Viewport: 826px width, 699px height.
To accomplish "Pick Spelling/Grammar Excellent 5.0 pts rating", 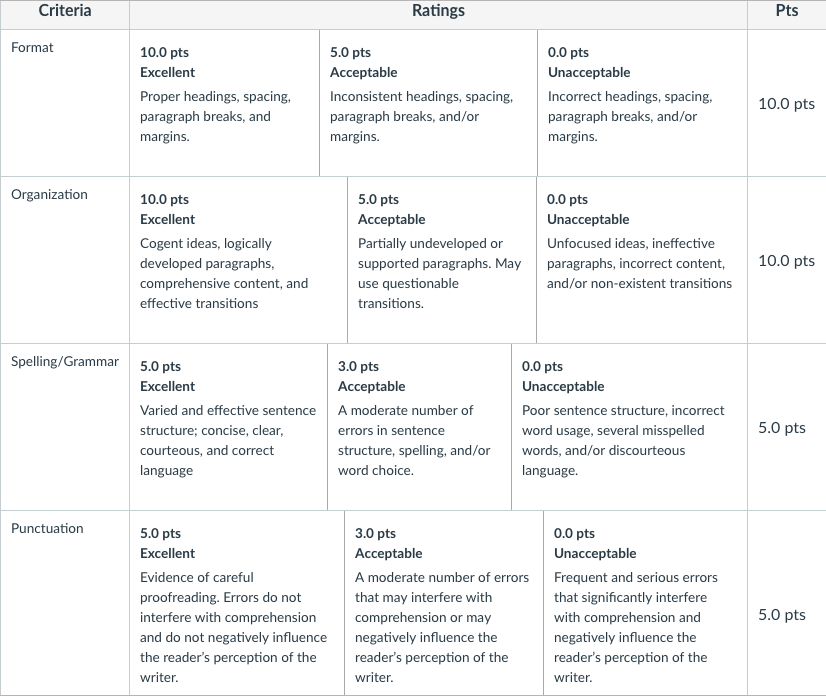I will [229, 427].
